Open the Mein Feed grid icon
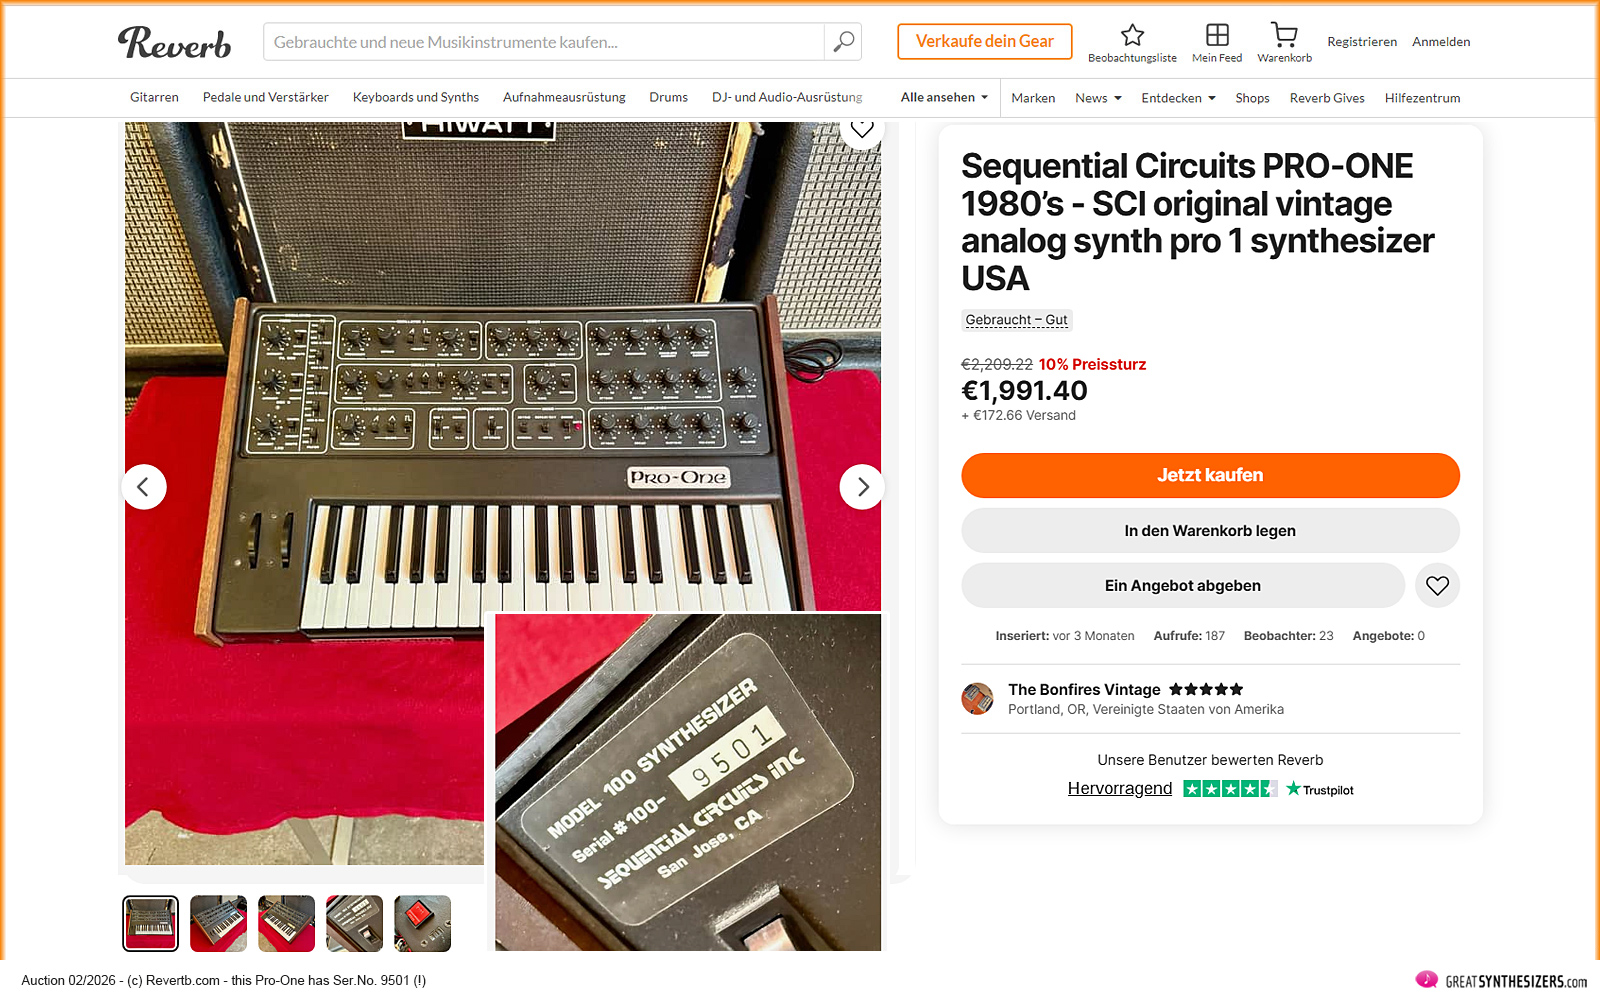The image size is (1600, 1000). (x=1217, y=36)
